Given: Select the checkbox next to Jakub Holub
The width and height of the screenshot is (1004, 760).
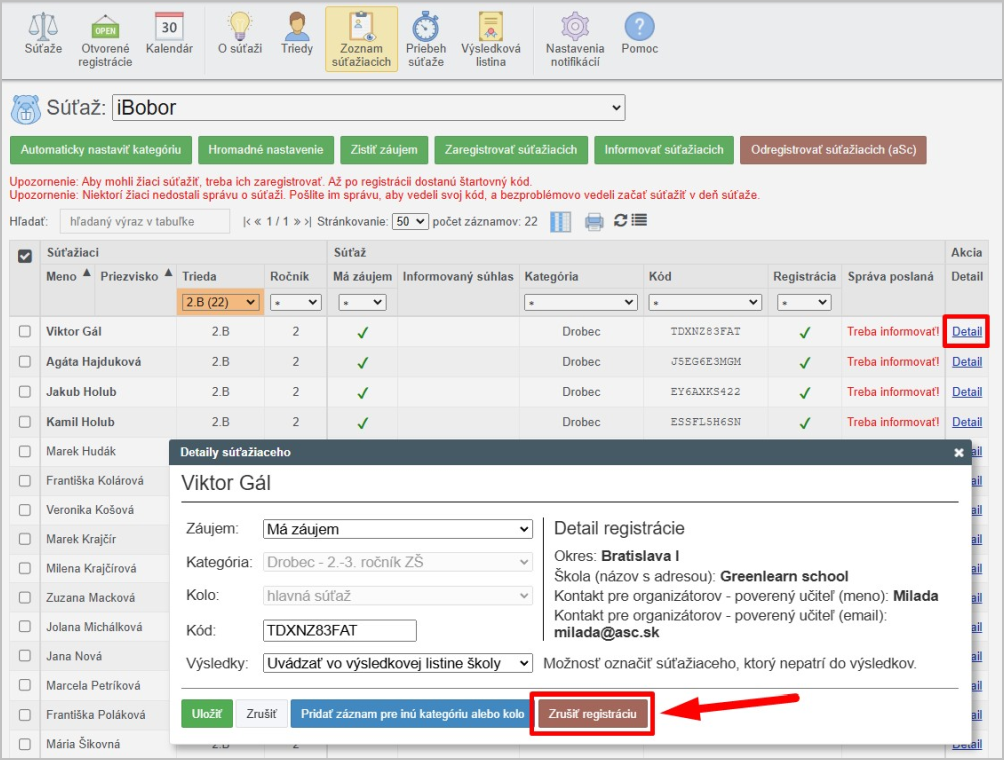Looking at the screenshot, I should (26, 392).
